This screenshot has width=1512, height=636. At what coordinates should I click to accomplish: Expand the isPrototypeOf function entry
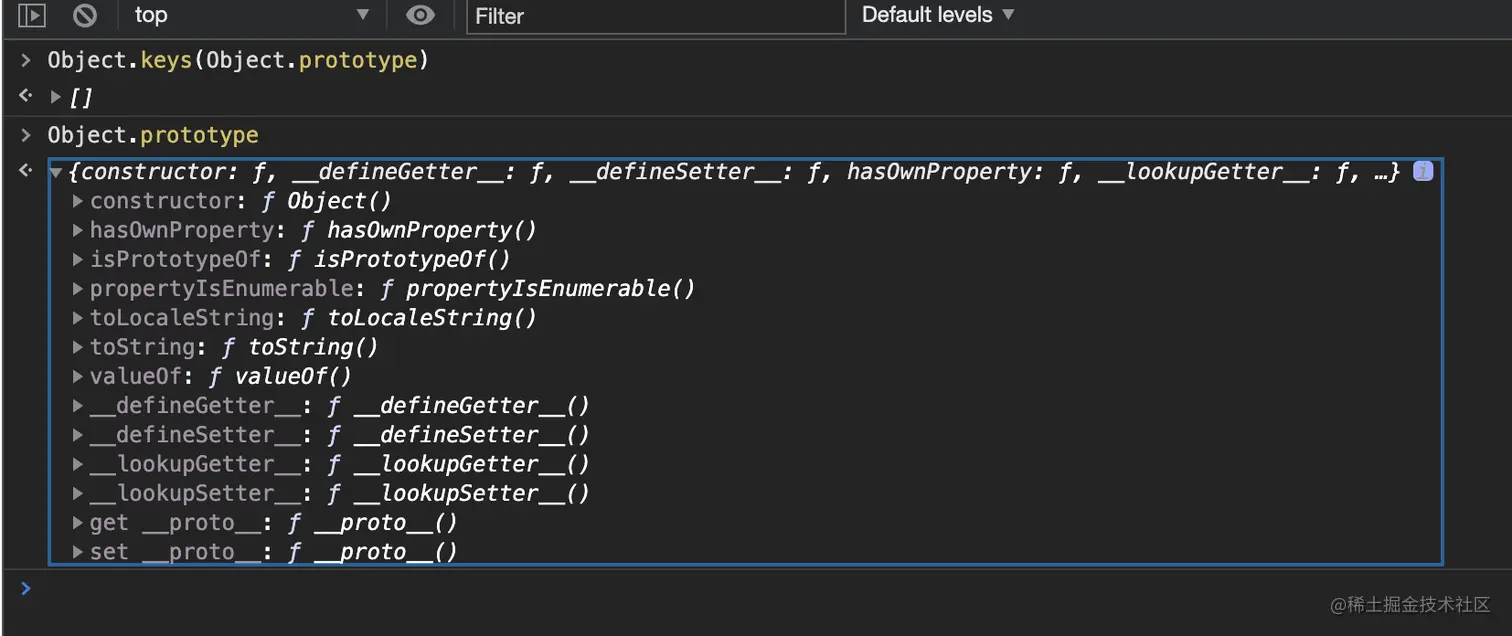pos(78,259)
